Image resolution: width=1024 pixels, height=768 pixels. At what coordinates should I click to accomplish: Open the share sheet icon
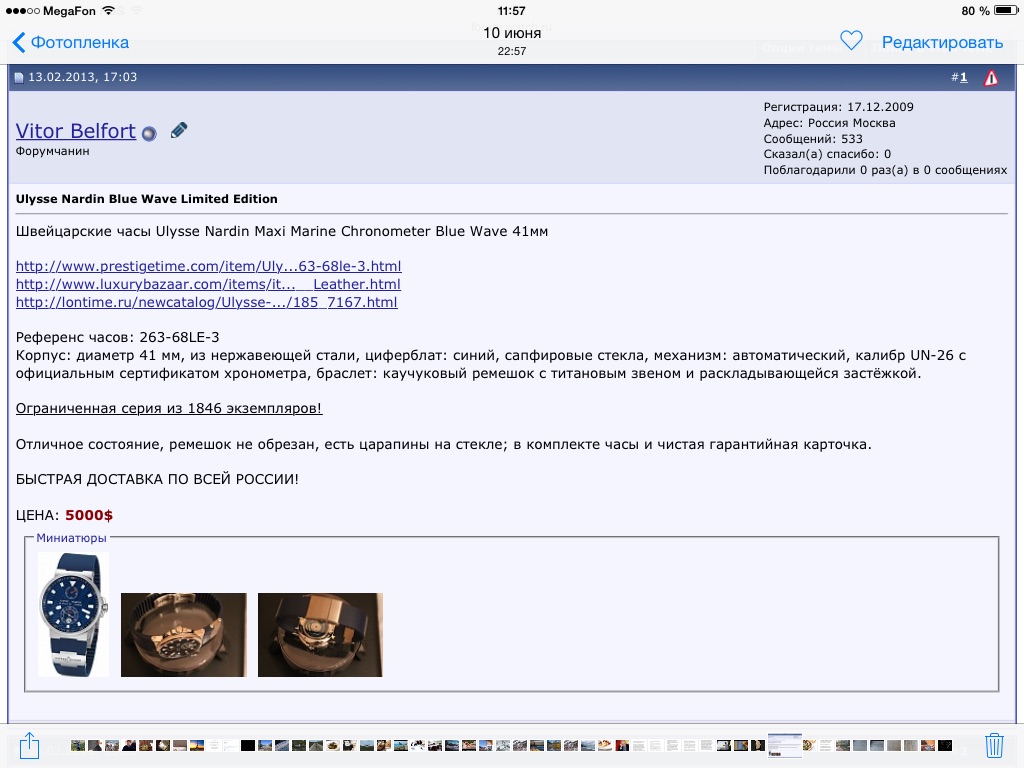click(29, 745)
